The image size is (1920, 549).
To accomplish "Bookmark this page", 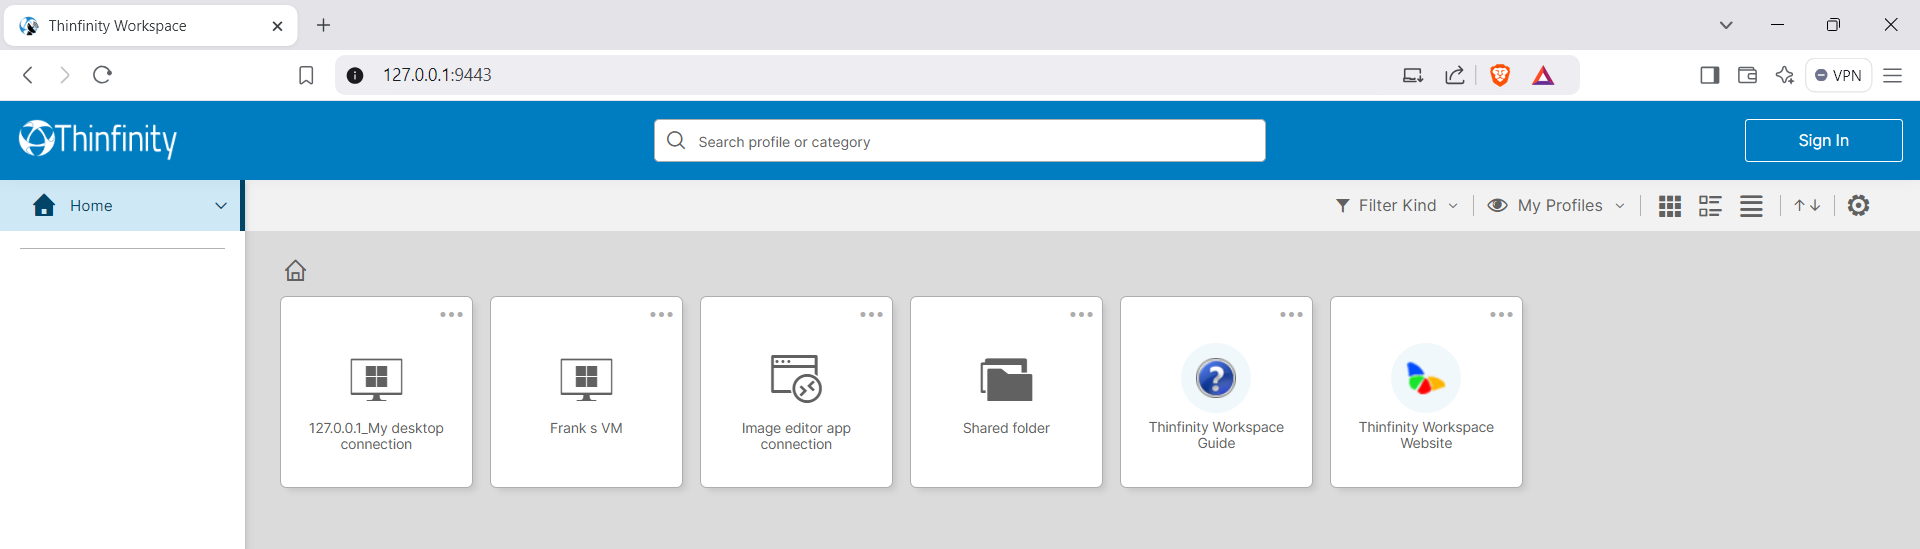I will [306, 75].
